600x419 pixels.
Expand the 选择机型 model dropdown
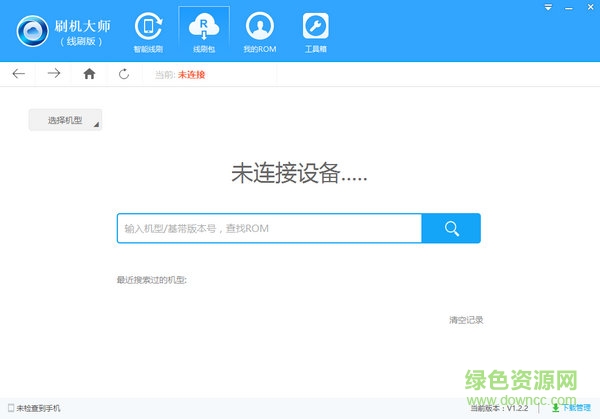click(x=65, y=120)
